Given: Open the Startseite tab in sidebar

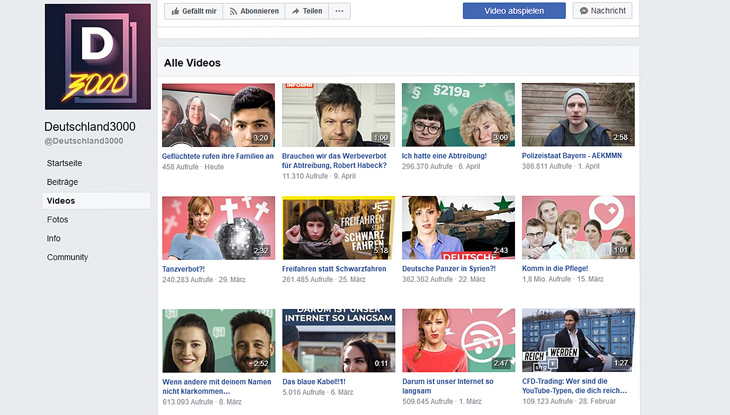Looking at the screenshot, I should click(64, 163).
